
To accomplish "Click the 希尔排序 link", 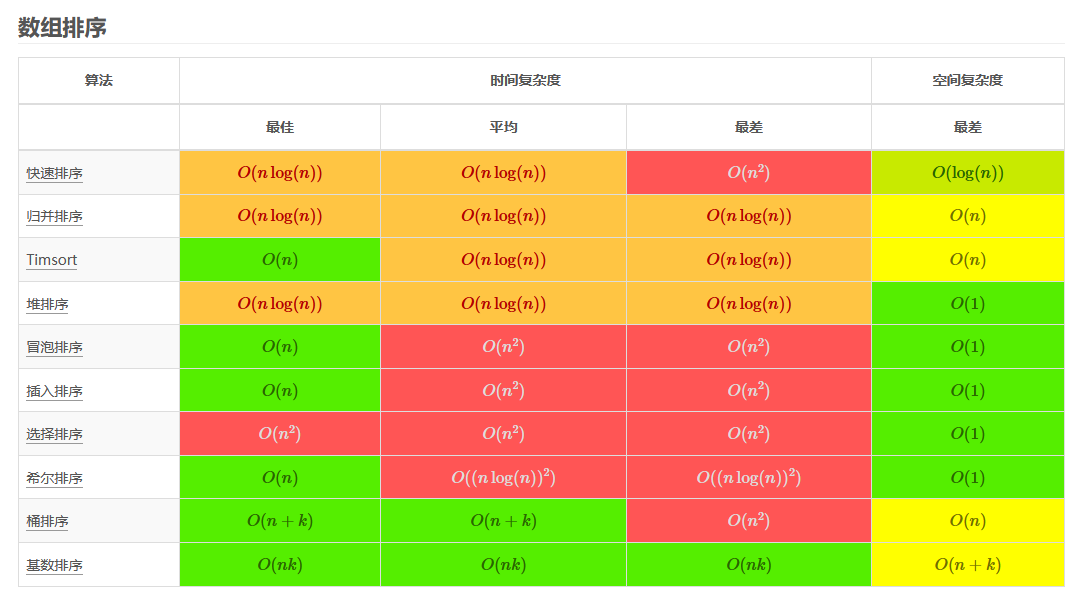I will click(x=55, y=478).
